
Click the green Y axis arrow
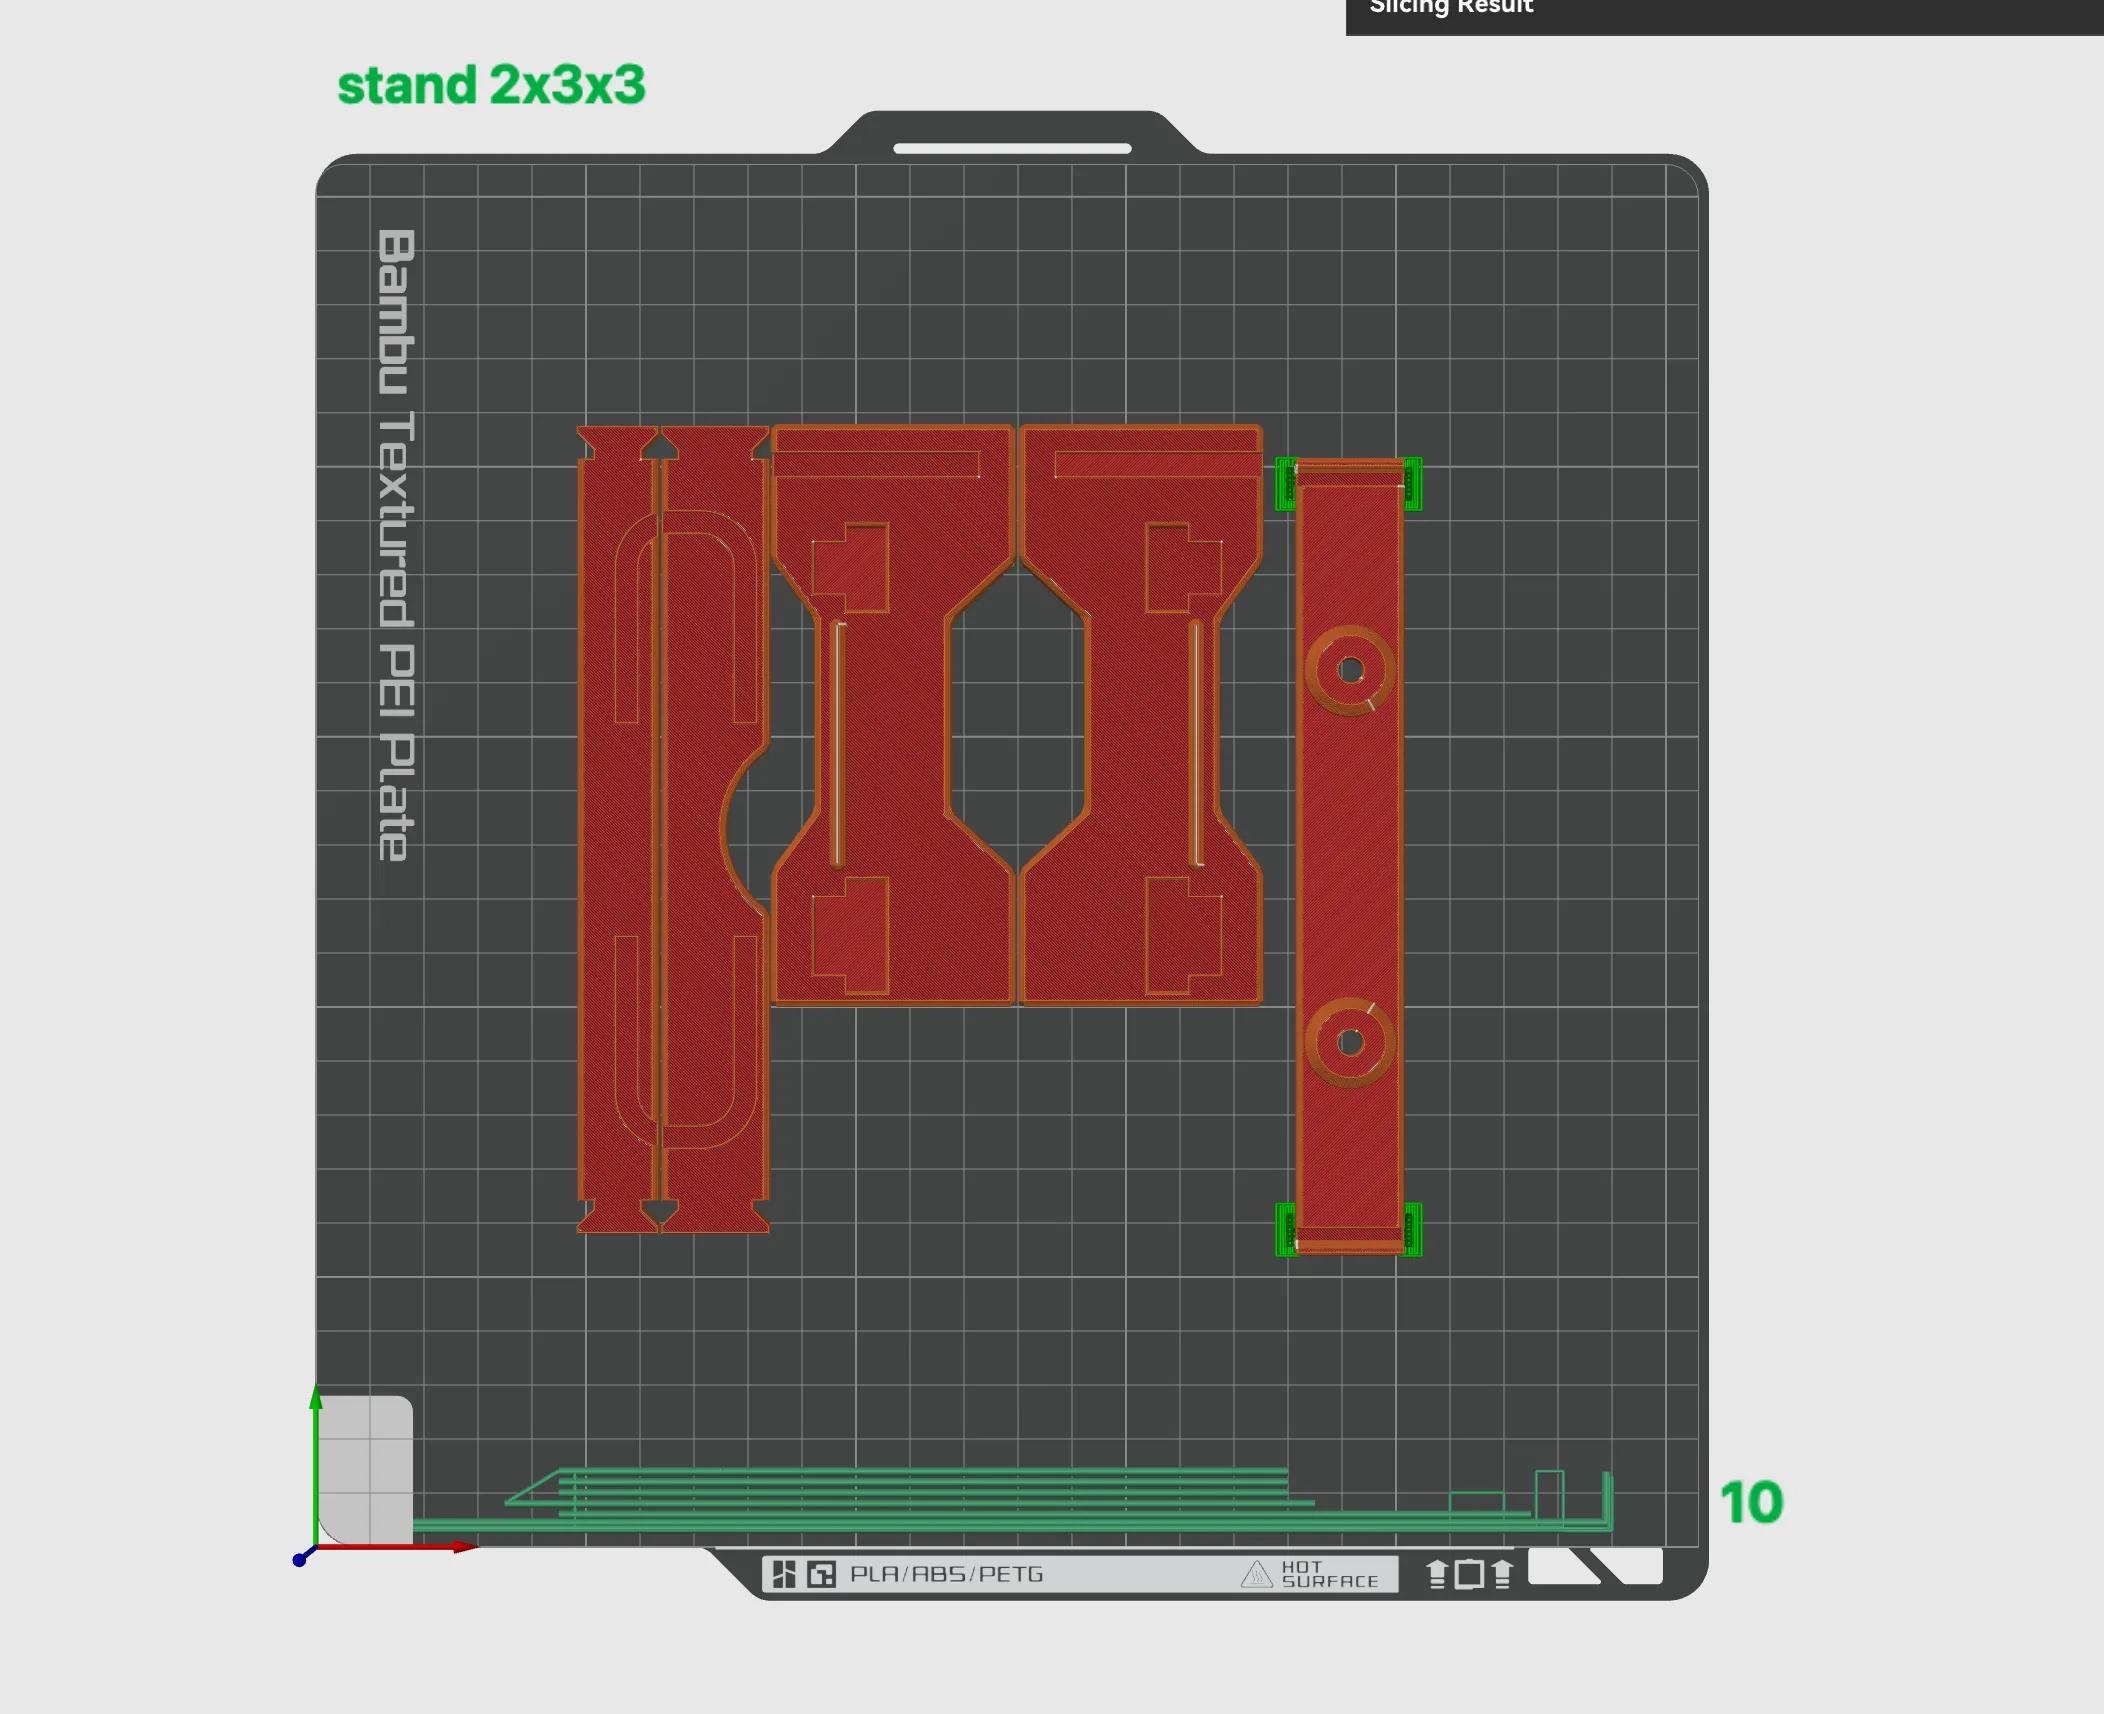point(316,1465)
